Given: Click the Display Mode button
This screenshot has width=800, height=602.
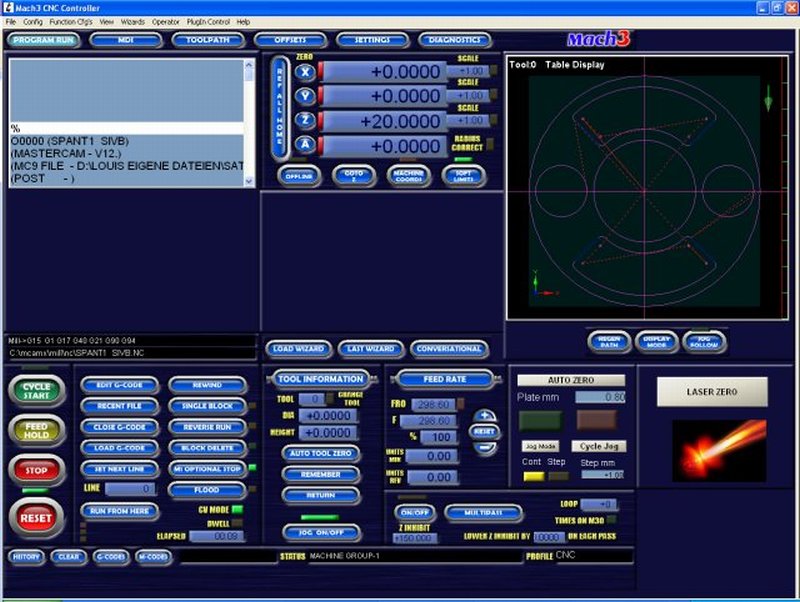Looking at the screenshot, I should (657, 342).
